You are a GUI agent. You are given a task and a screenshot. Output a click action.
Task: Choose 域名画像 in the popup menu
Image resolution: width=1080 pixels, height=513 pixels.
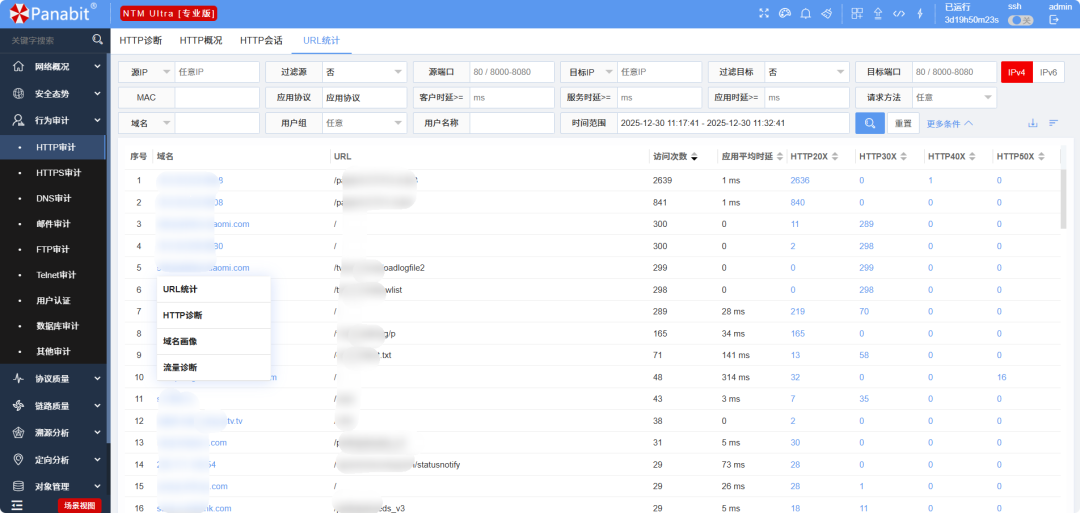[214, 342]
